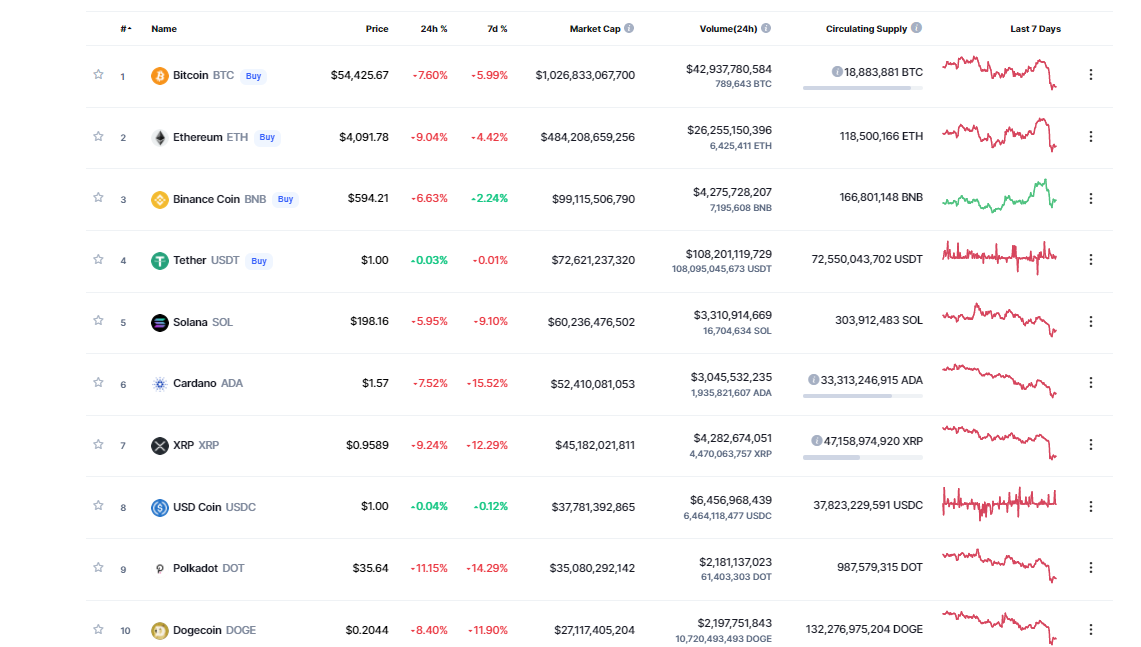The width and height of the screenshot is (1141, 647).
Task: Click the USD Coin logo icon
Action: [159, 507]
